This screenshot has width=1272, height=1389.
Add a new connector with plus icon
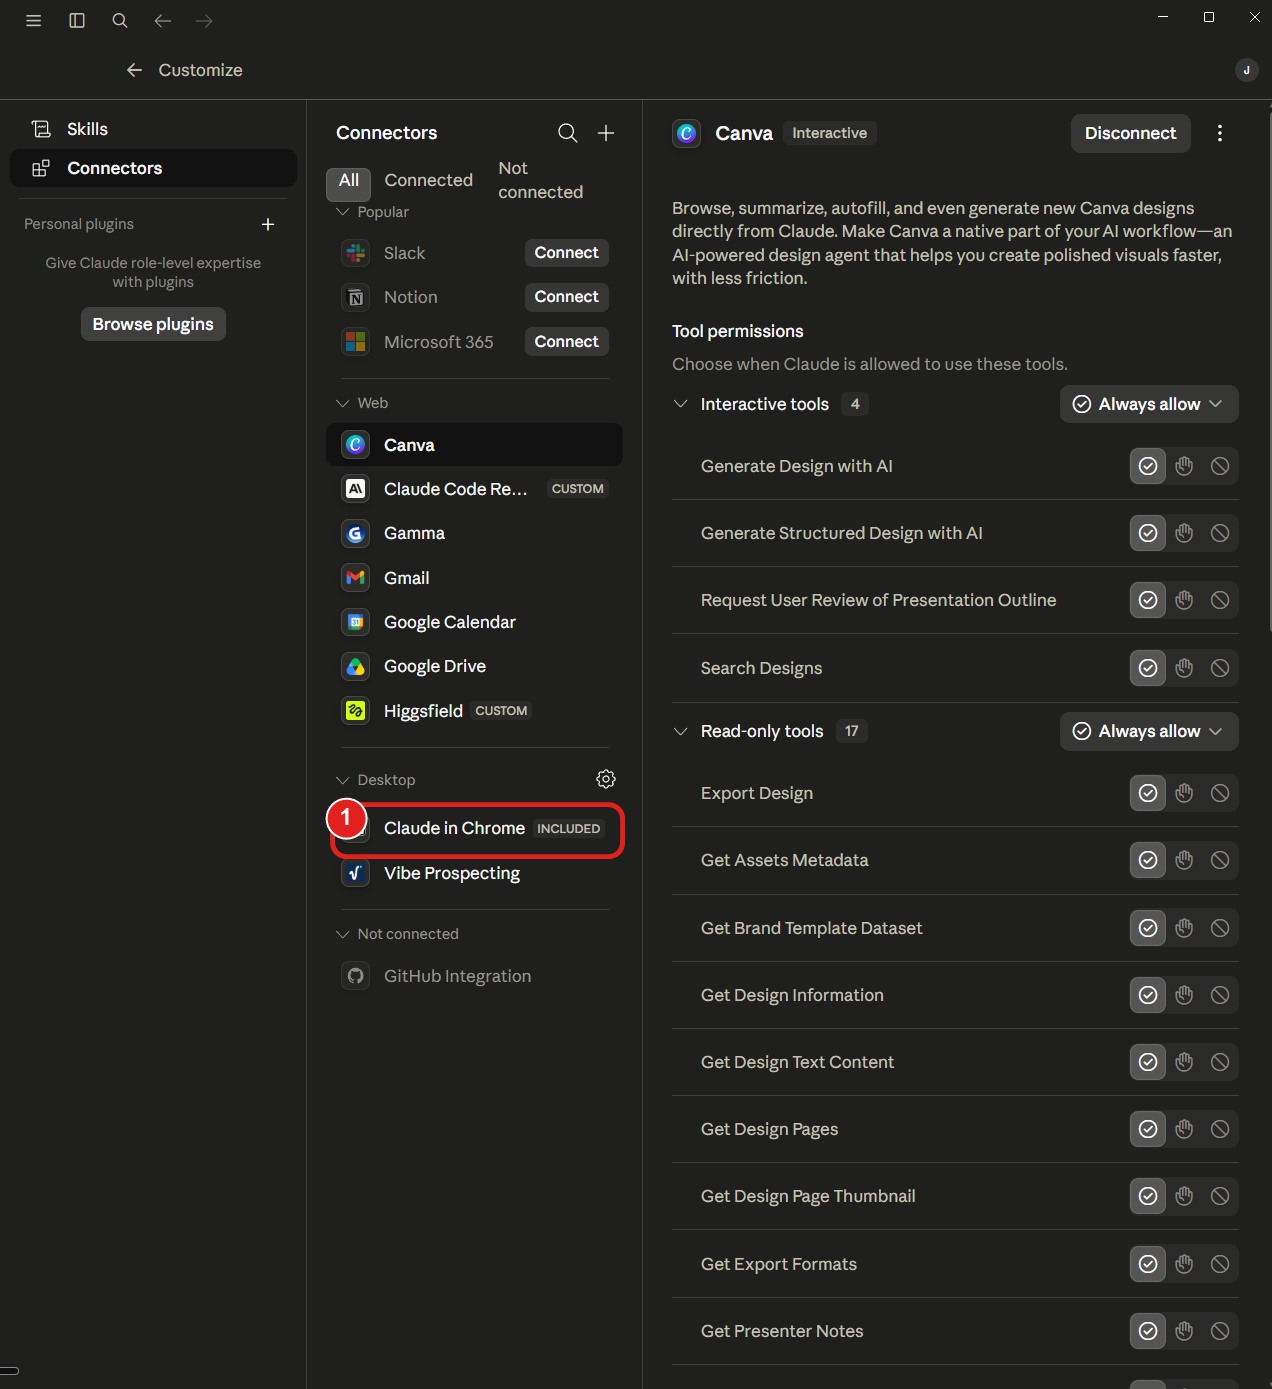[606, 133]
